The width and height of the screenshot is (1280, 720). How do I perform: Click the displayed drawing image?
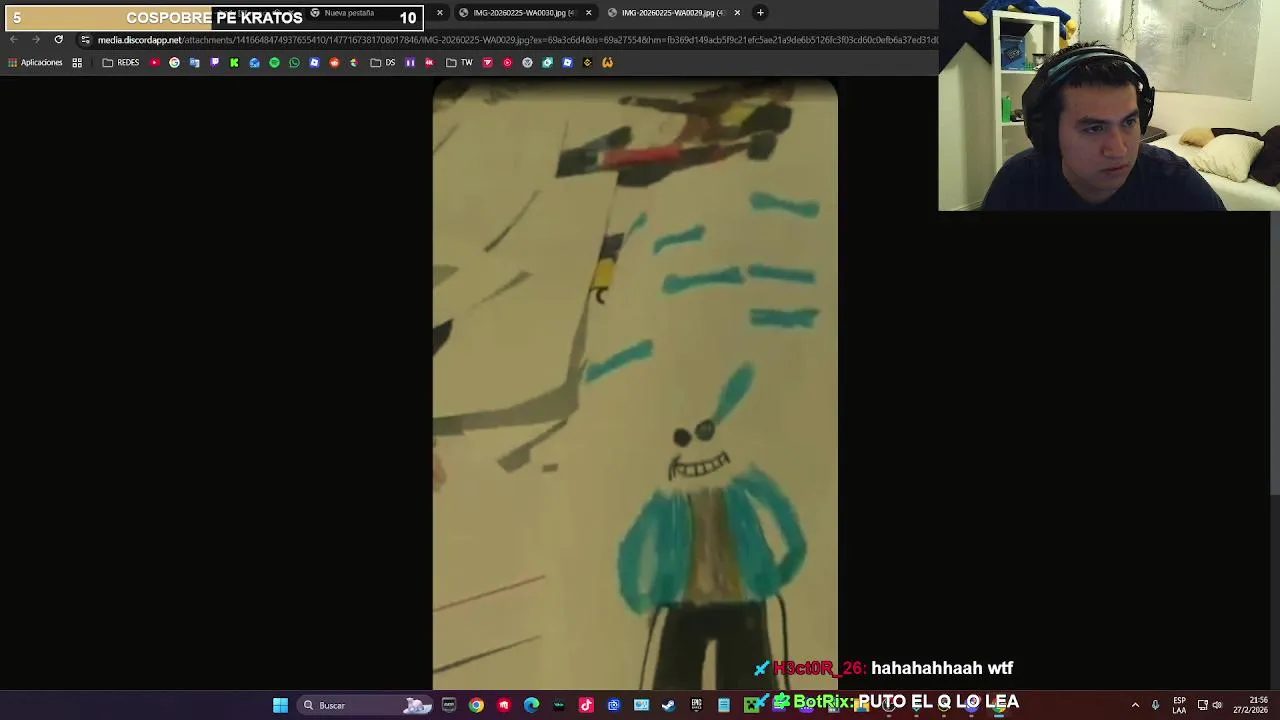pyautogui.click(x=635, y=385)
